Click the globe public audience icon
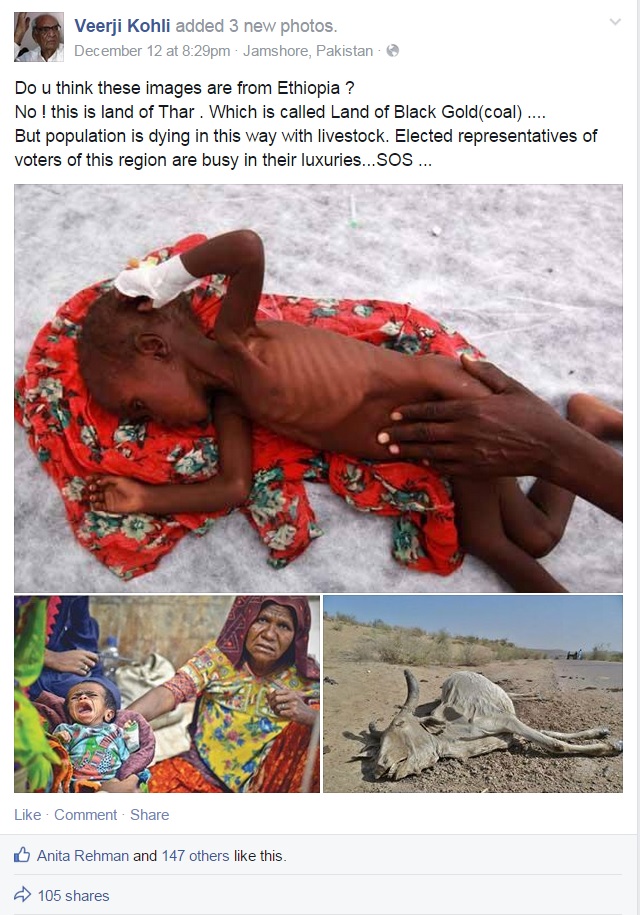Screen dimensions: 640x915 click(393, 51)
